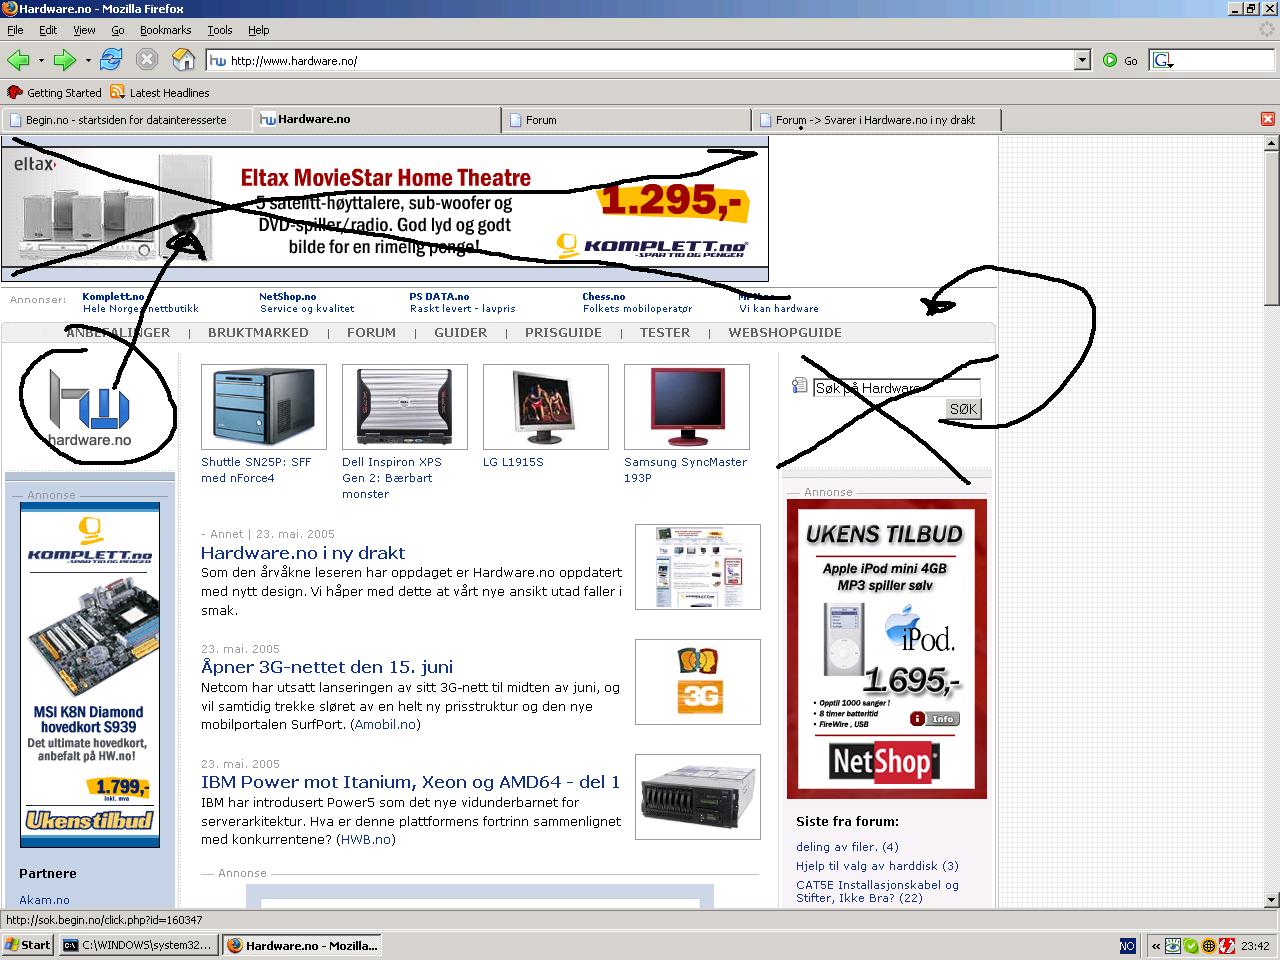This screenshot has height=960, width=1280.
Task: Open the Google search engine selector
Action: (x=1162, y=61)
